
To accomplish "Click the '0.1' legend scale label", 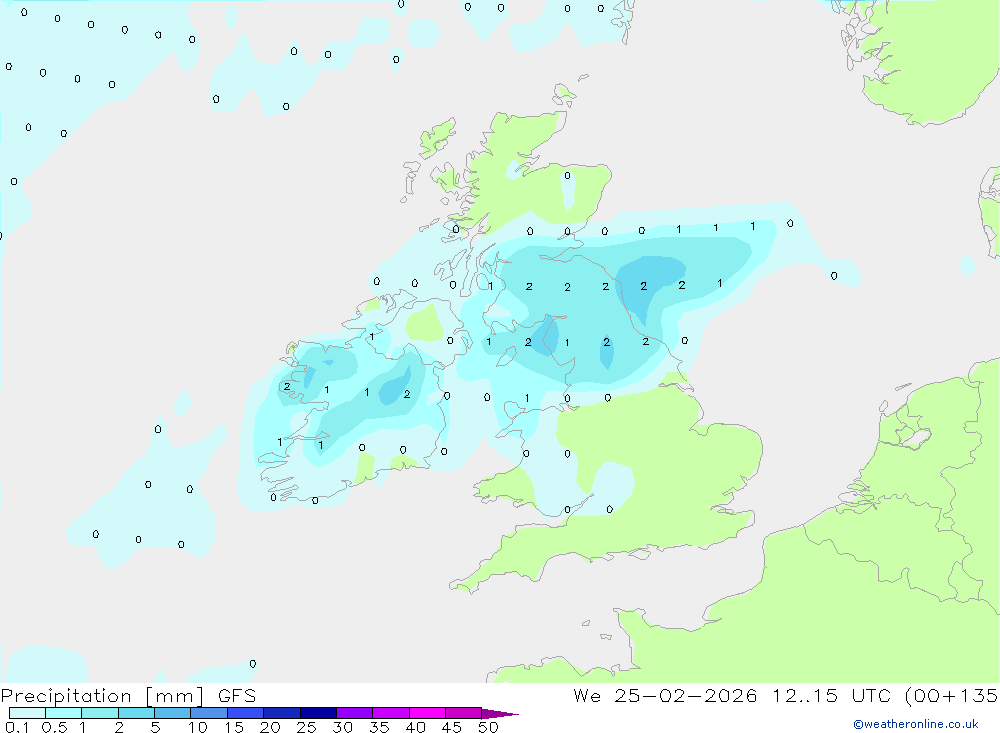I will (17, 727).
